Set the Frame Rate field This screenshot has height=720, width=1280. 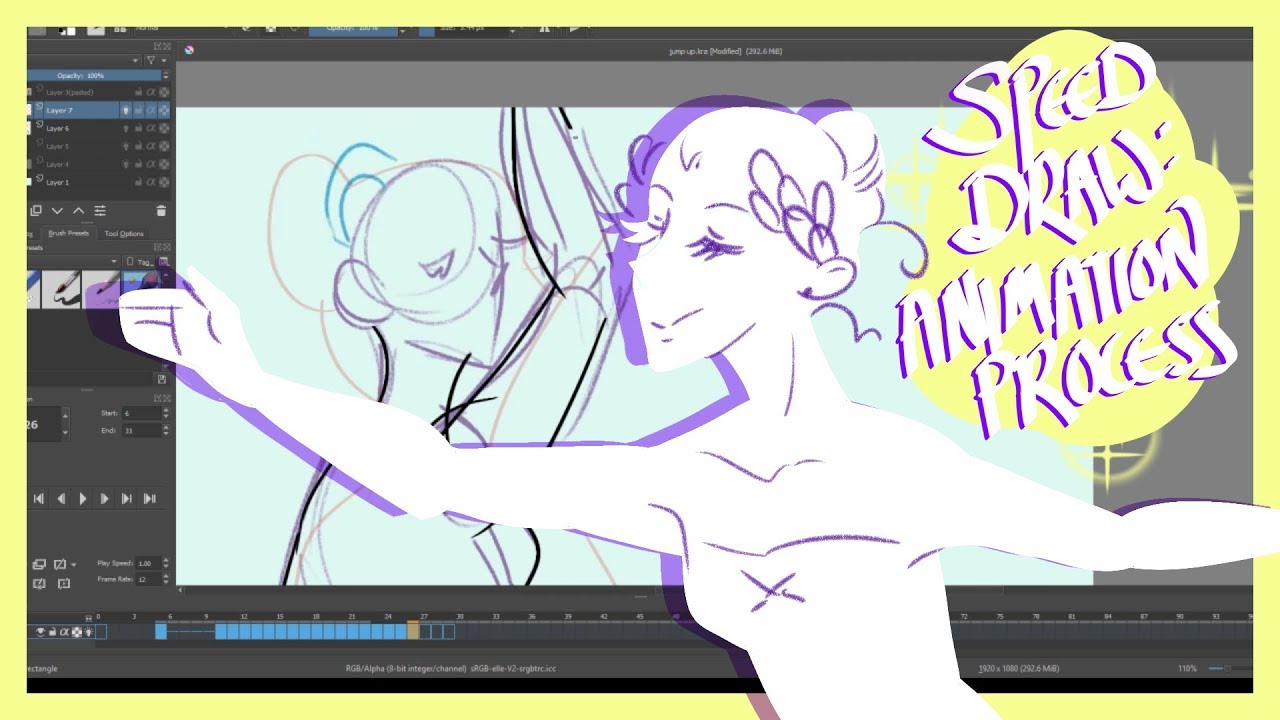coord(147,579)
